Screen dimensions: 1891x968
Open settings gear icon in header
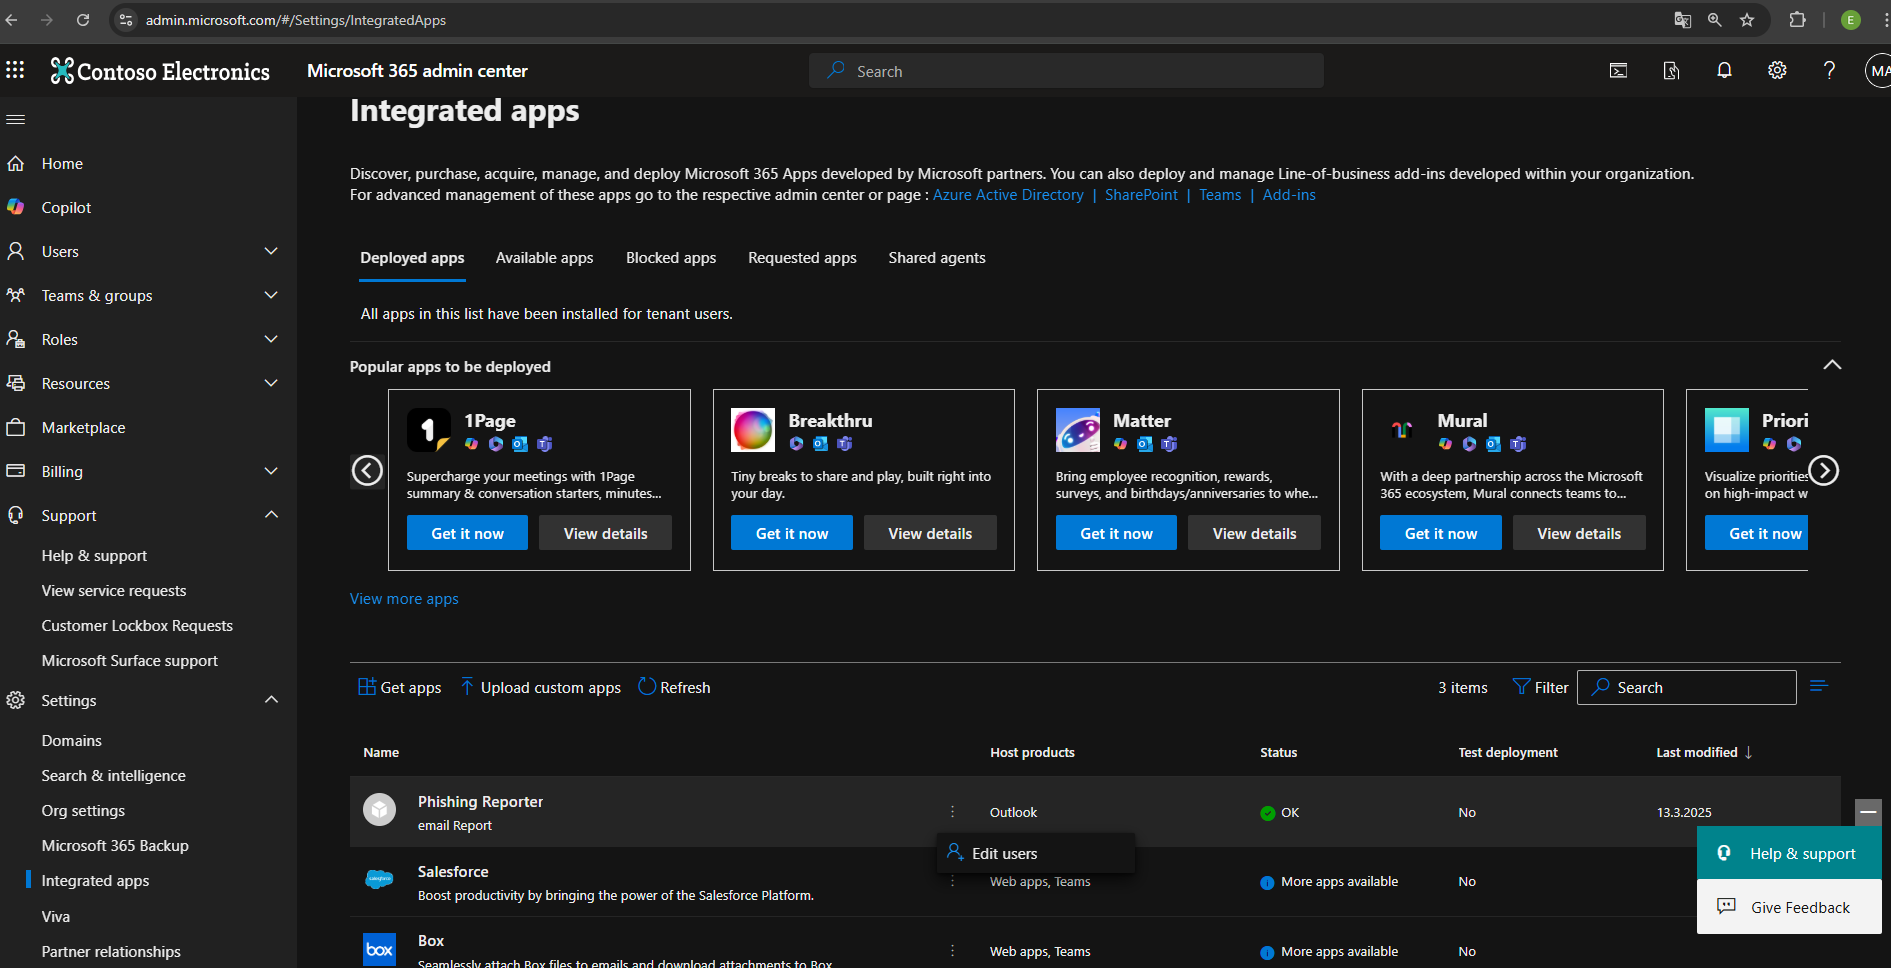pos(1777,71)
